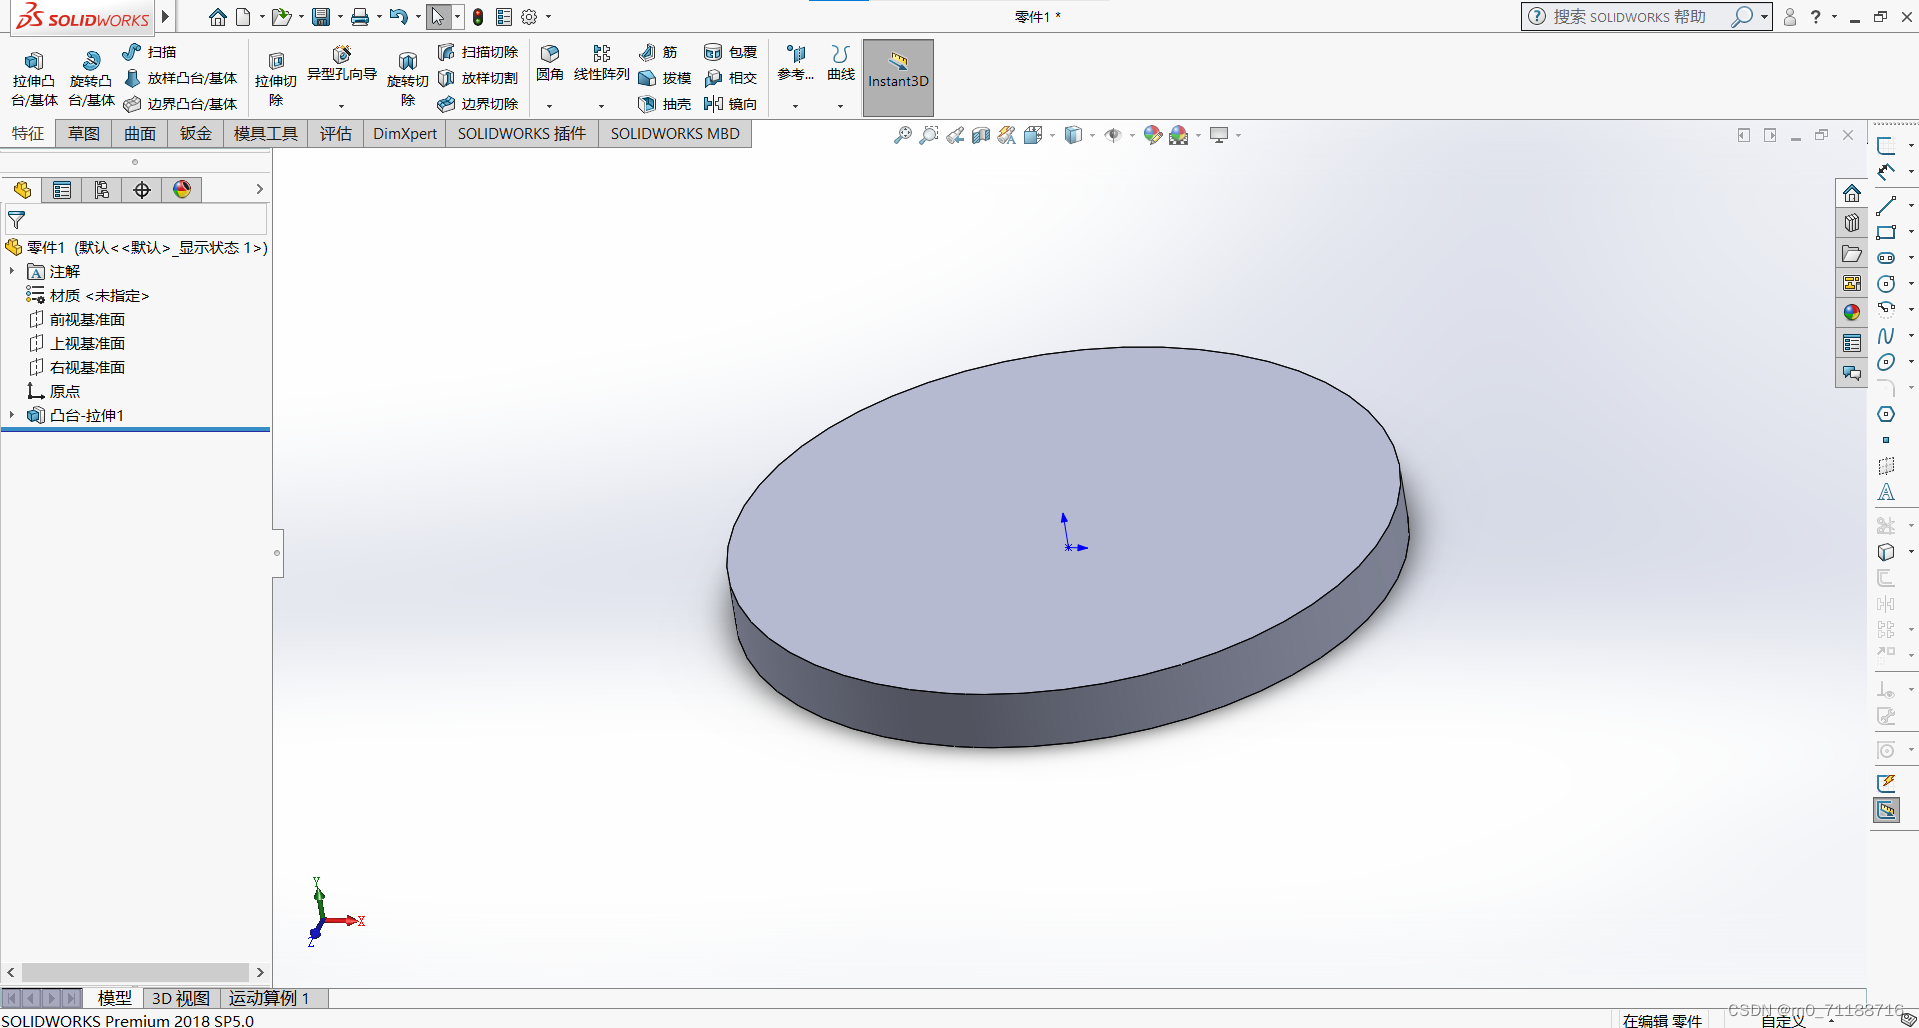Viewport: 1919px width, 1028px height.
Task: Switch to the 运动算例 1 bottom tab
Action: coord(270,998)
